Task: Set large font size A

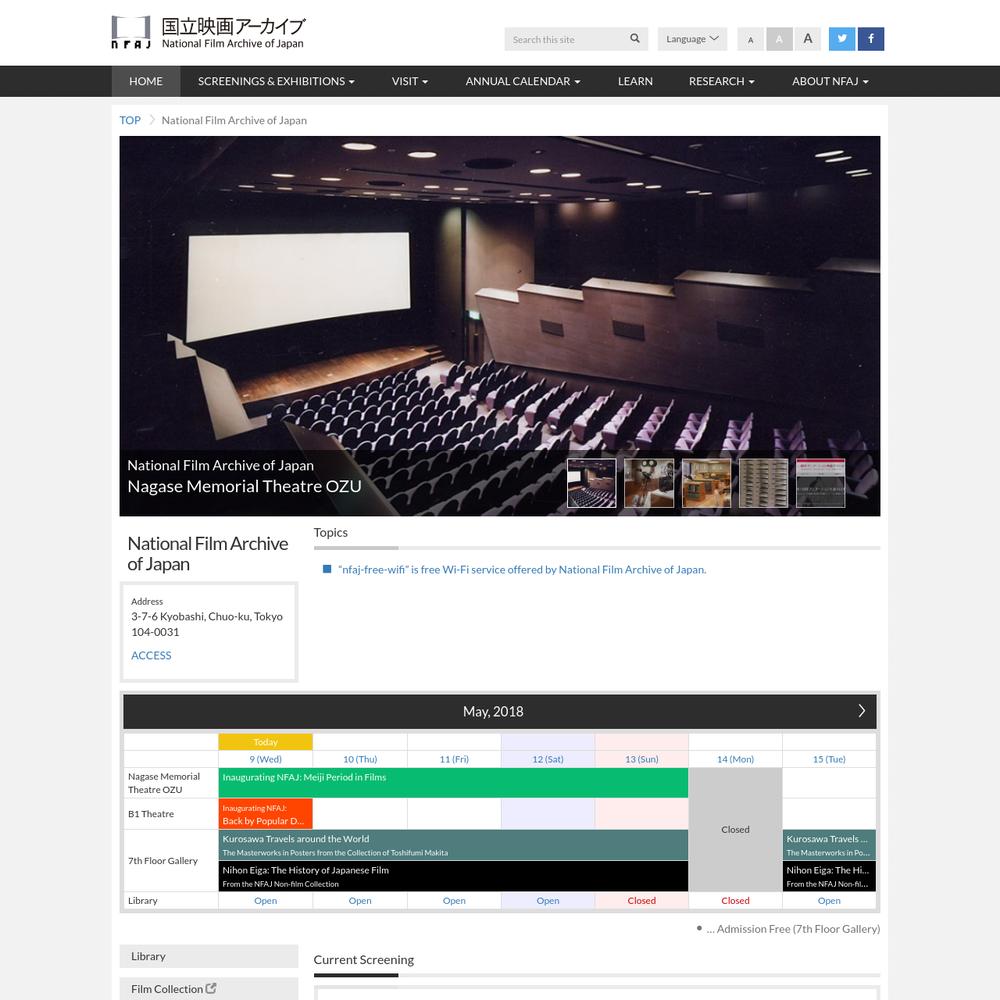Action: (807, 40)
